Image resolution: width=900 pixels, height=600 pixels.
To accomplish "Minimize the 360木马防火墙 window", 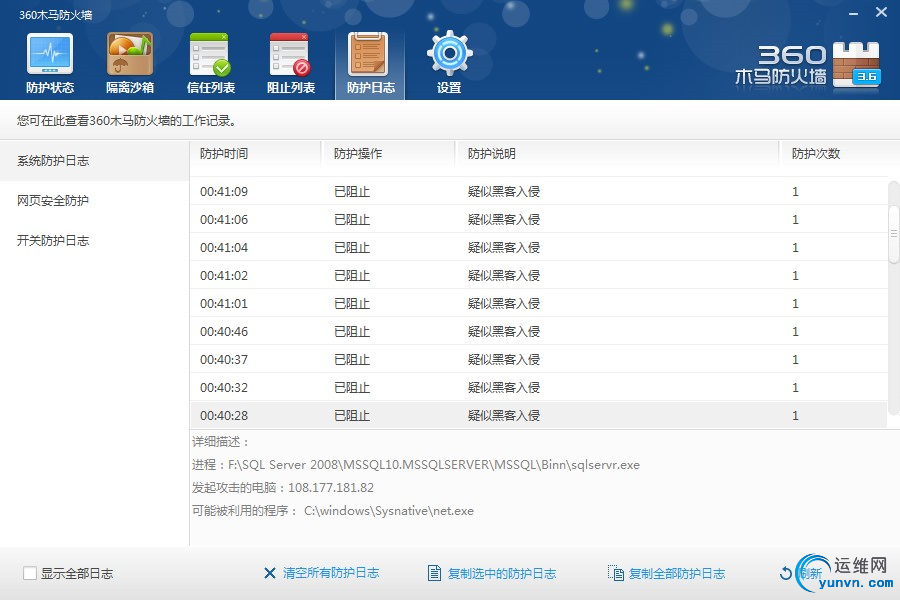I will (854, 13).
